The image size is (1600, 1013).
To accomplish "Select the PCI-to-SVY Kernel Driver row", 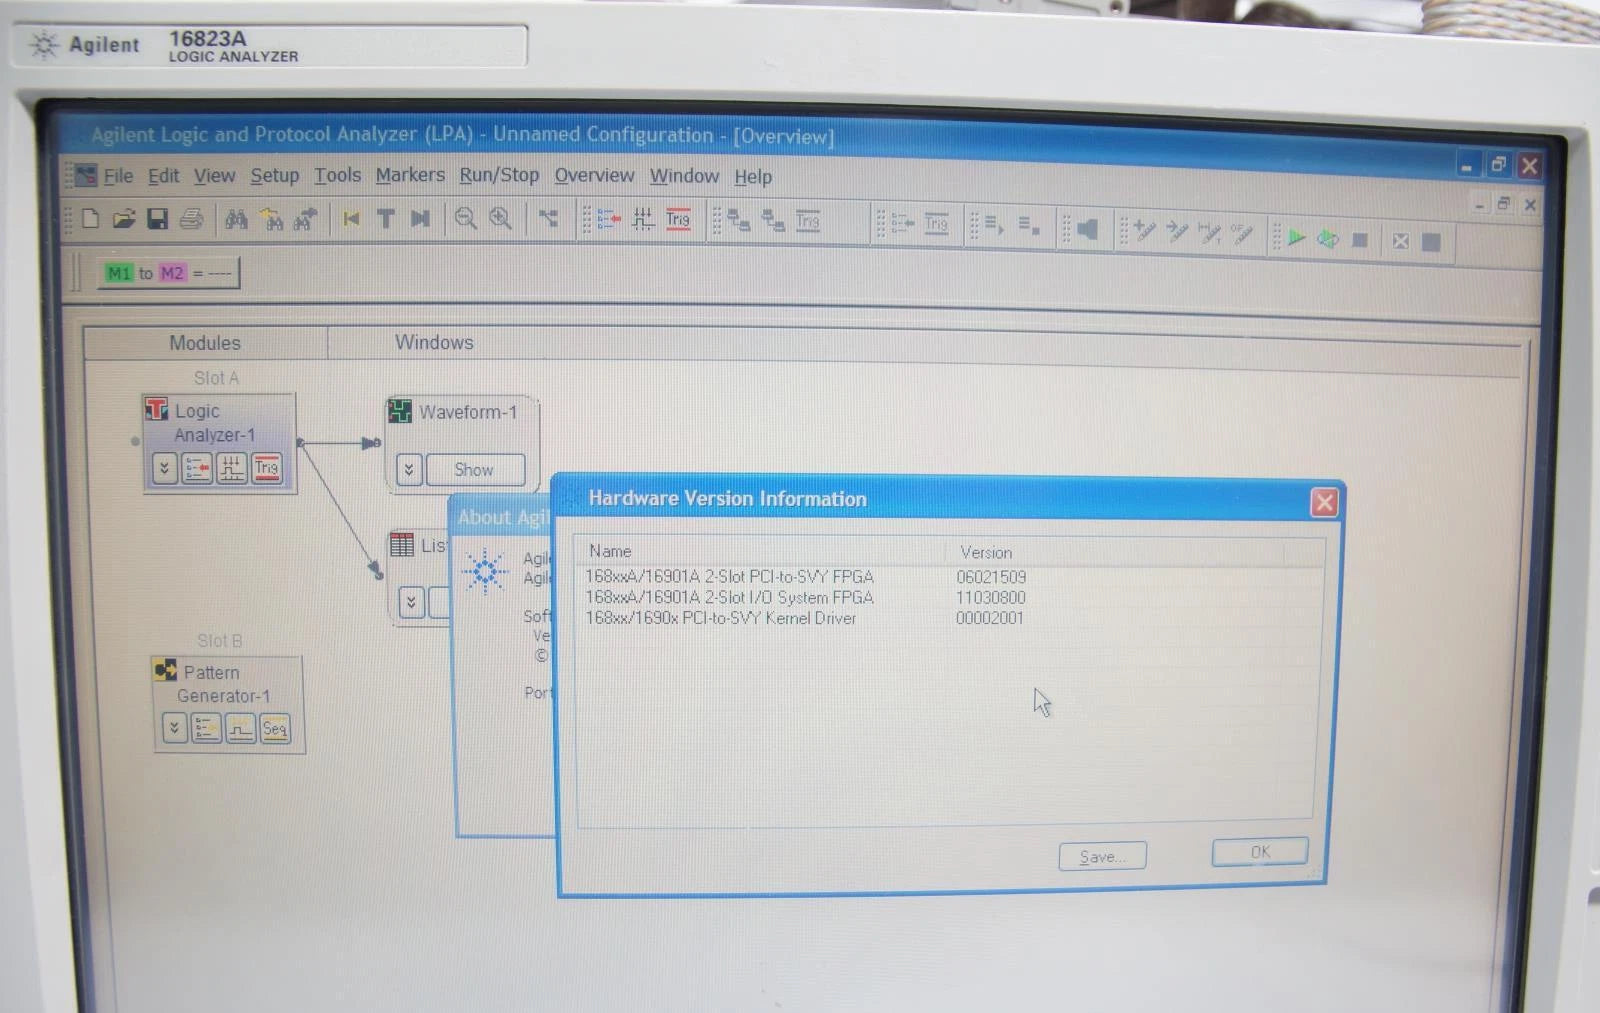I will 720,618.
